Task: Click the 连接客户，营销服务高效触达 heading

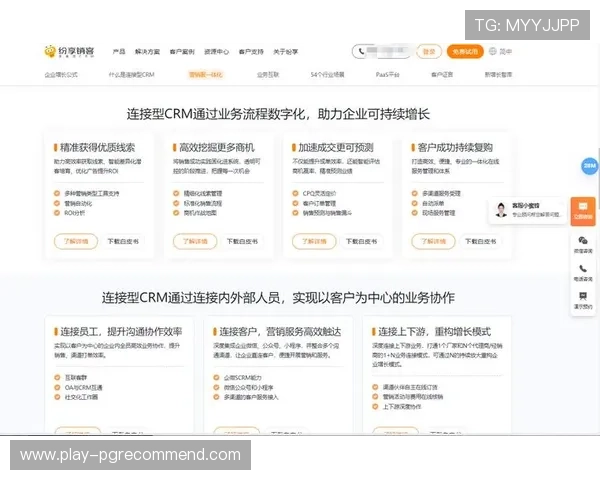Action: pyautogui.click(x=280, y=331)
